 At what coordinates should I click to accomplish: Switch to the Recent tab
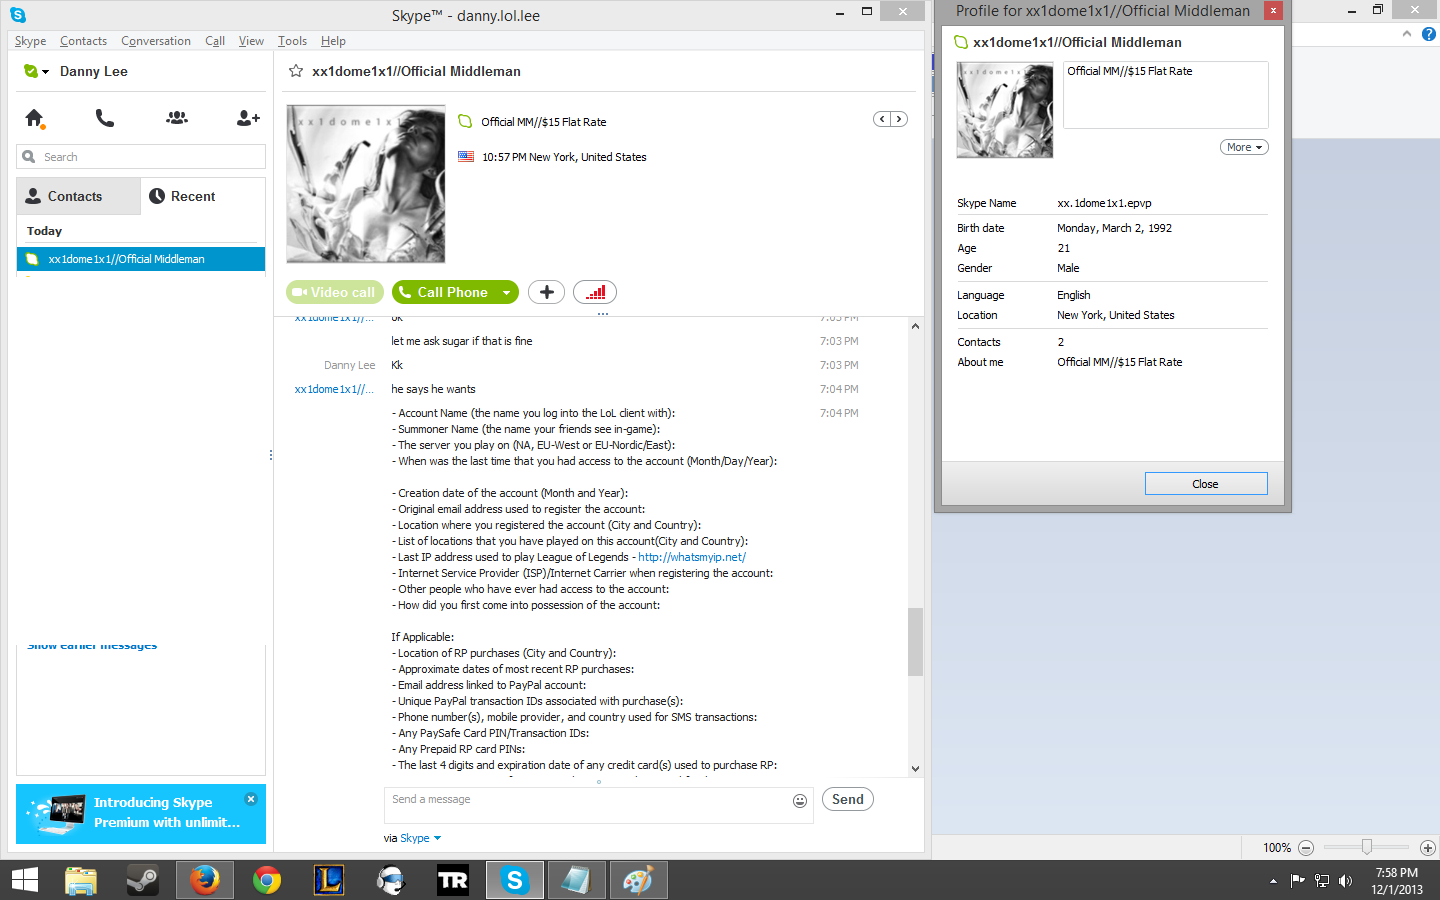pyautogui.click(x=203, y=196)
